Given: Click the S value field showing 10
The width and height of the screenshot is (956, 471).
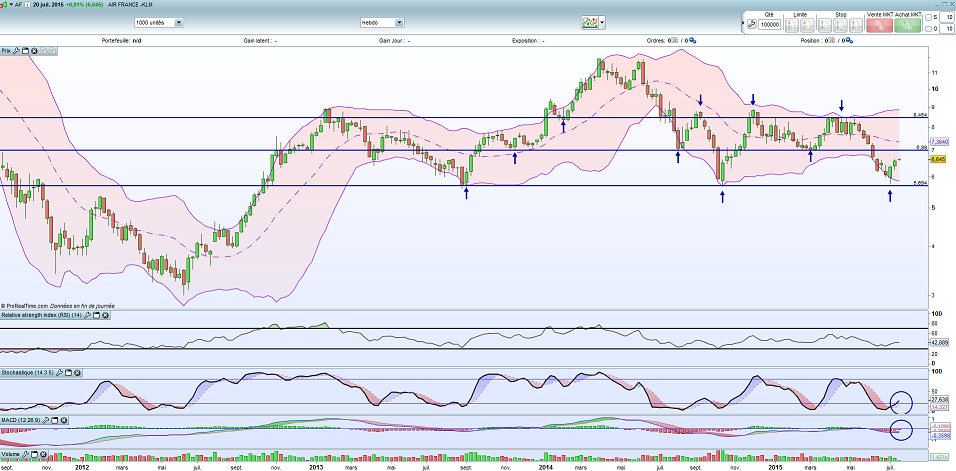Looking at the screenshot, I should [946, 17].
